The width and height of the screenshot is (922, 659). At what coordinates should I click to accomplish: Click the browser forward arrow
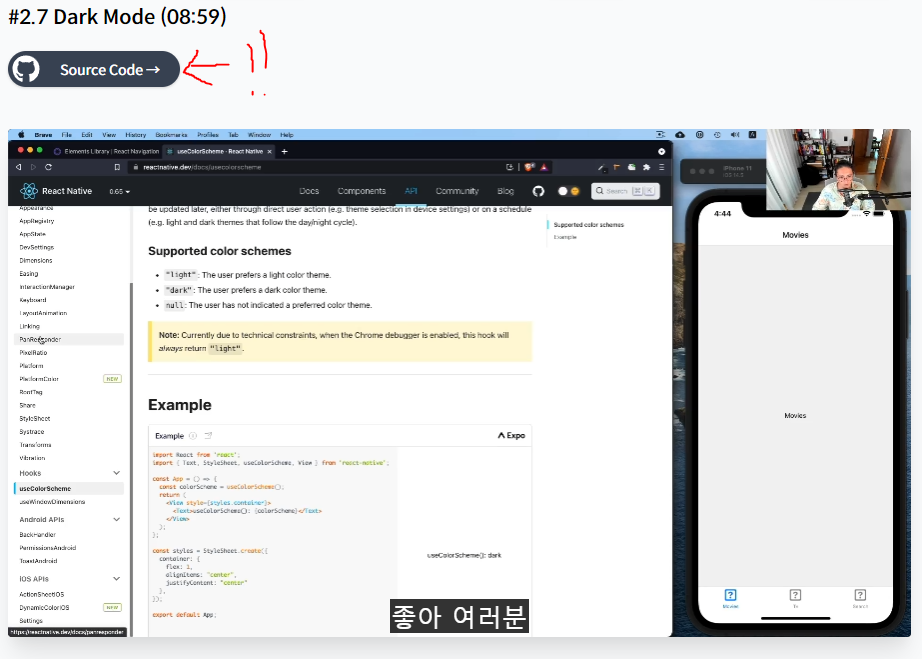(33, 167)
